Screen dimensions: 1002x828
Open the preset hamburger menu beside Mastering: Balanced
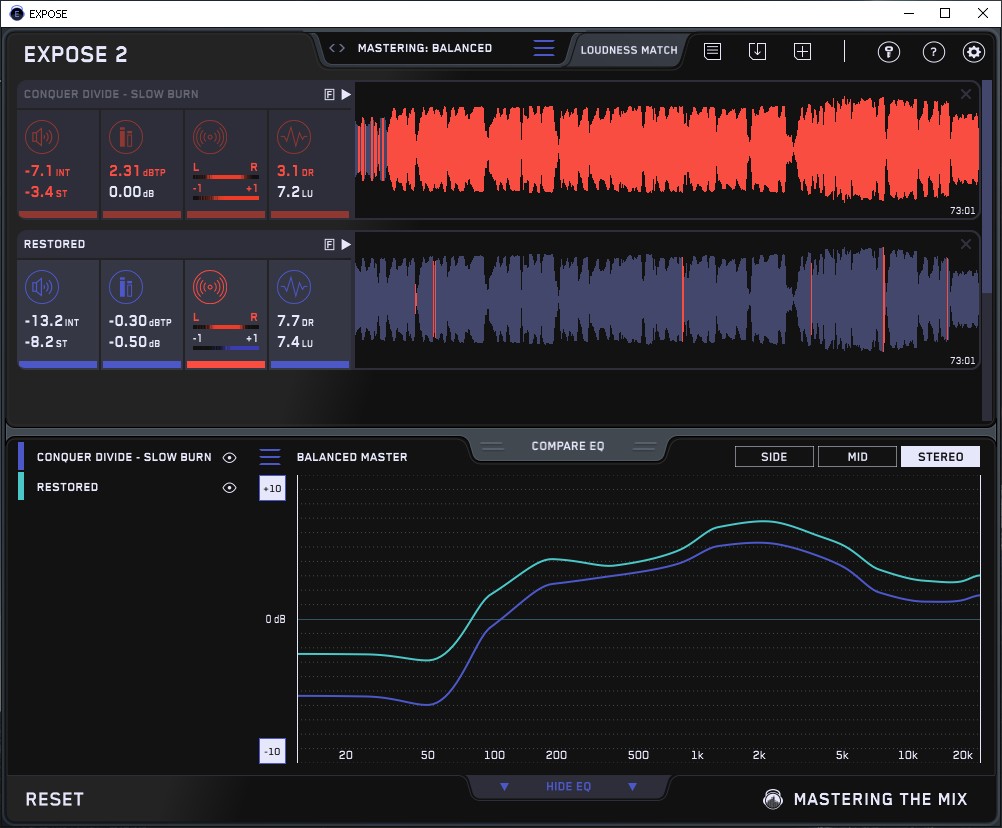pos(544,48)
